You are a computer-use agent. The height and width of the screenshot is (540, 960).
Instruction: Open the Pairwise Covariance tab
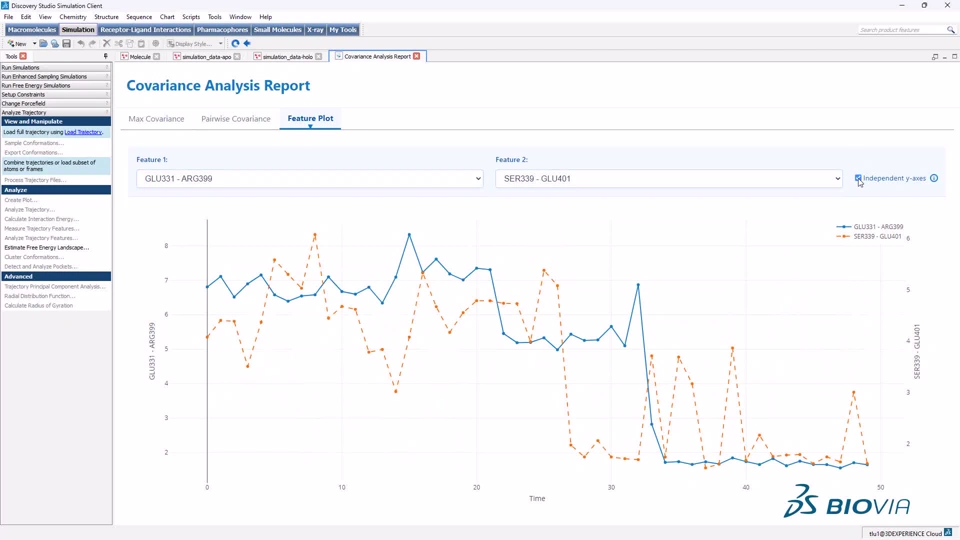[x=236, y=119]
